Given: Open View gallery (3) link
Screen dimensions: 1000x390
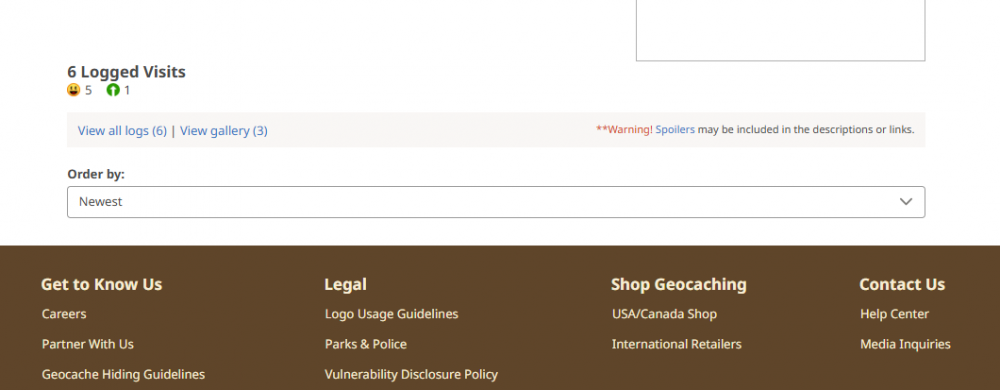Looking at the screenshot, I should [x=224, y=131].
